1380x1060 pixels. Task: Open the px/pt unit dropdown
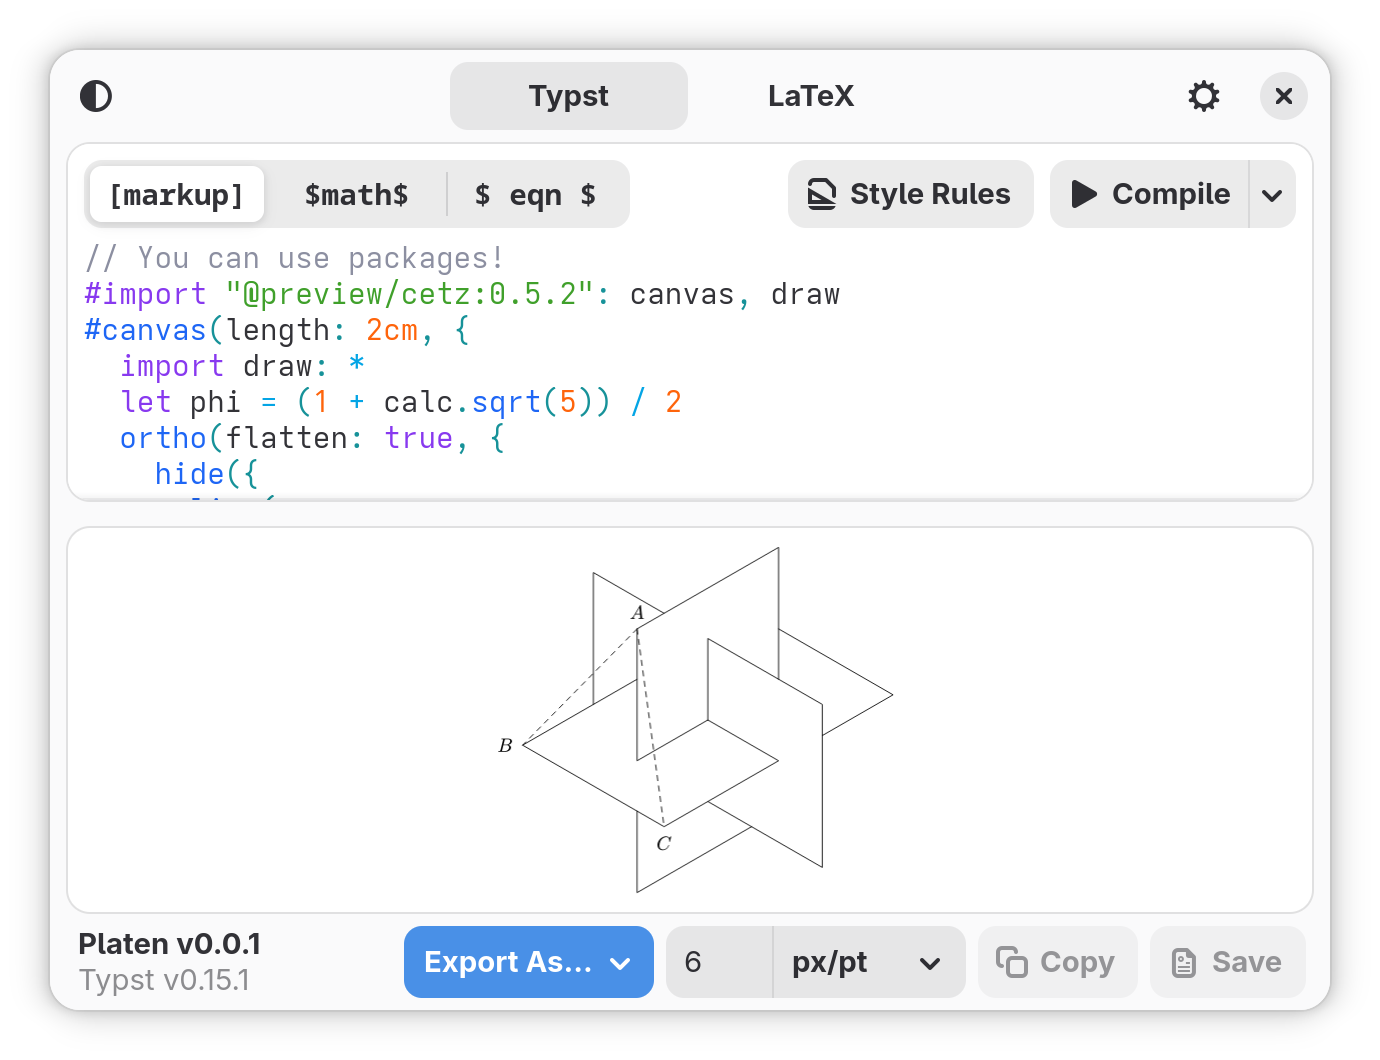click(x=869, y=962)
